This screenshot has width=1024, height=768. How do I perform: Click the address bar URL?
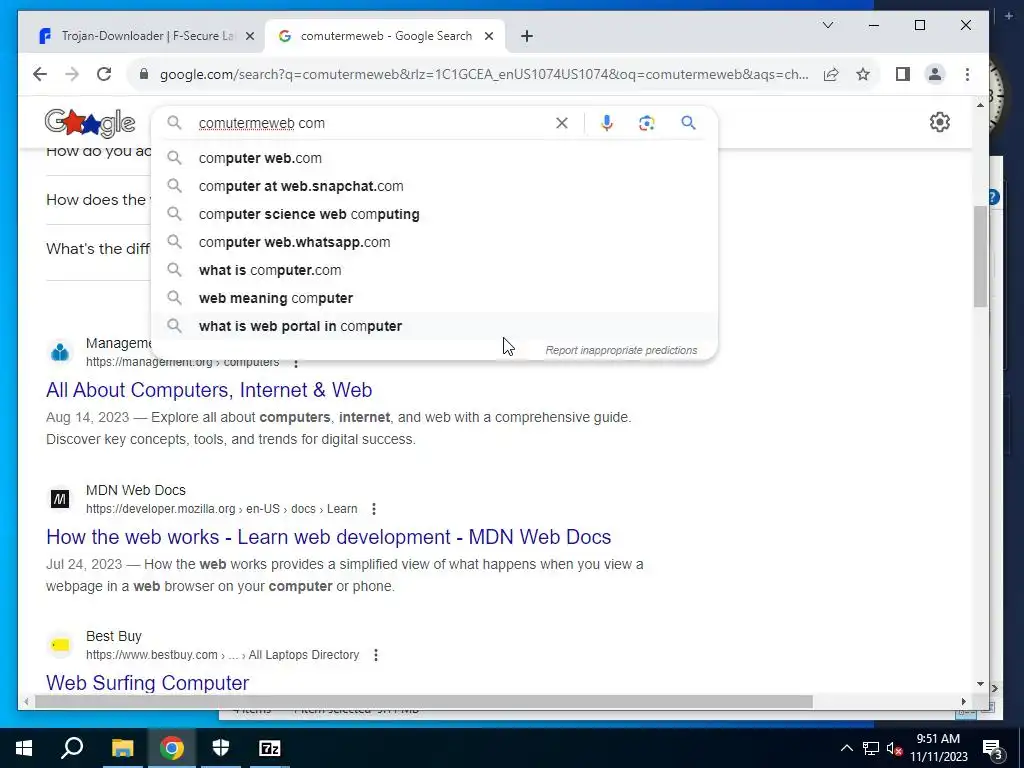(483, 74)
